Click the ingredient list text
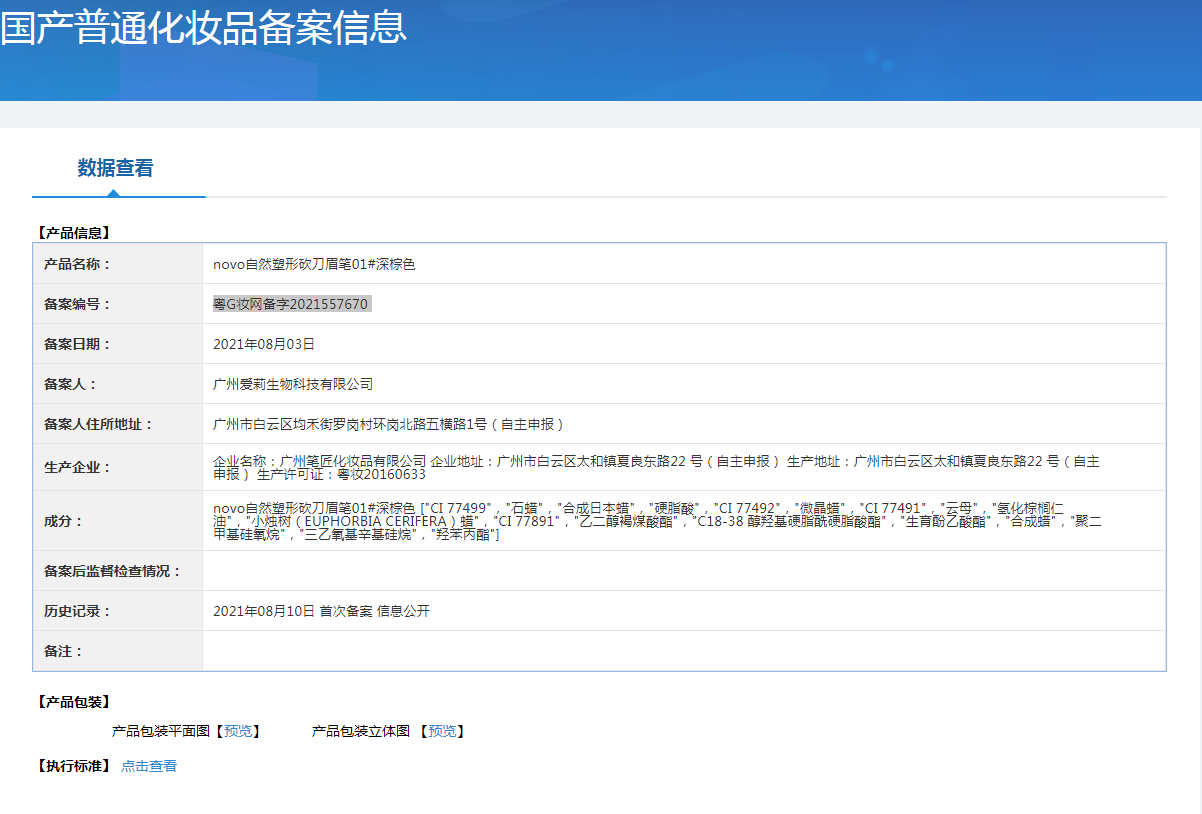Screen dimensions: 1202x814 (x=657, y=521)
